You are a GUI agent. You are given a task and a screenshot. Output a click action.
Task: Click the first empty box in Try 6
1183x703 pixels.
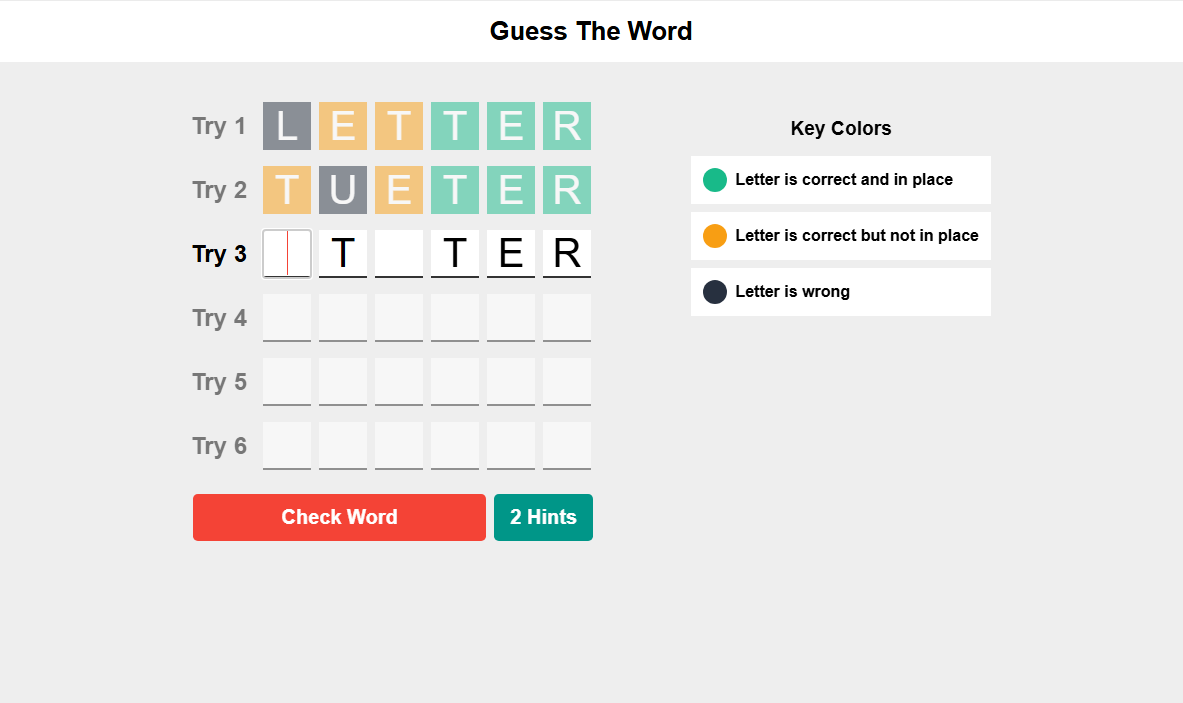pyautogui.click(x=287, y=446)
